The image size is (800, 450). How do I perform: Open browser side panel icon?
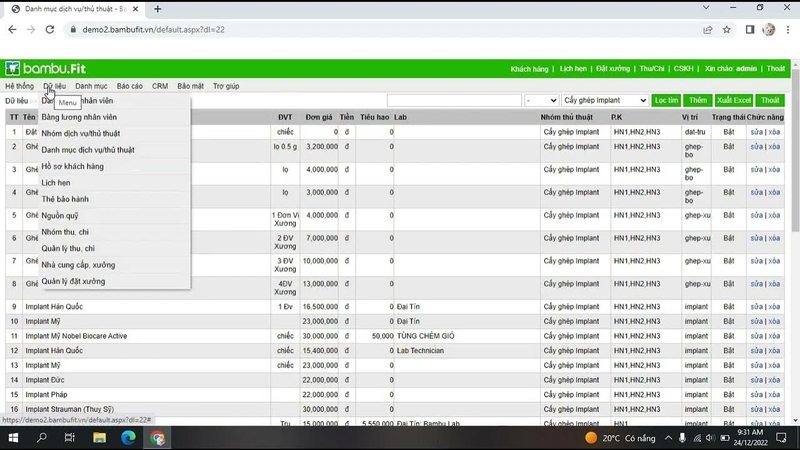coord(749,30)
